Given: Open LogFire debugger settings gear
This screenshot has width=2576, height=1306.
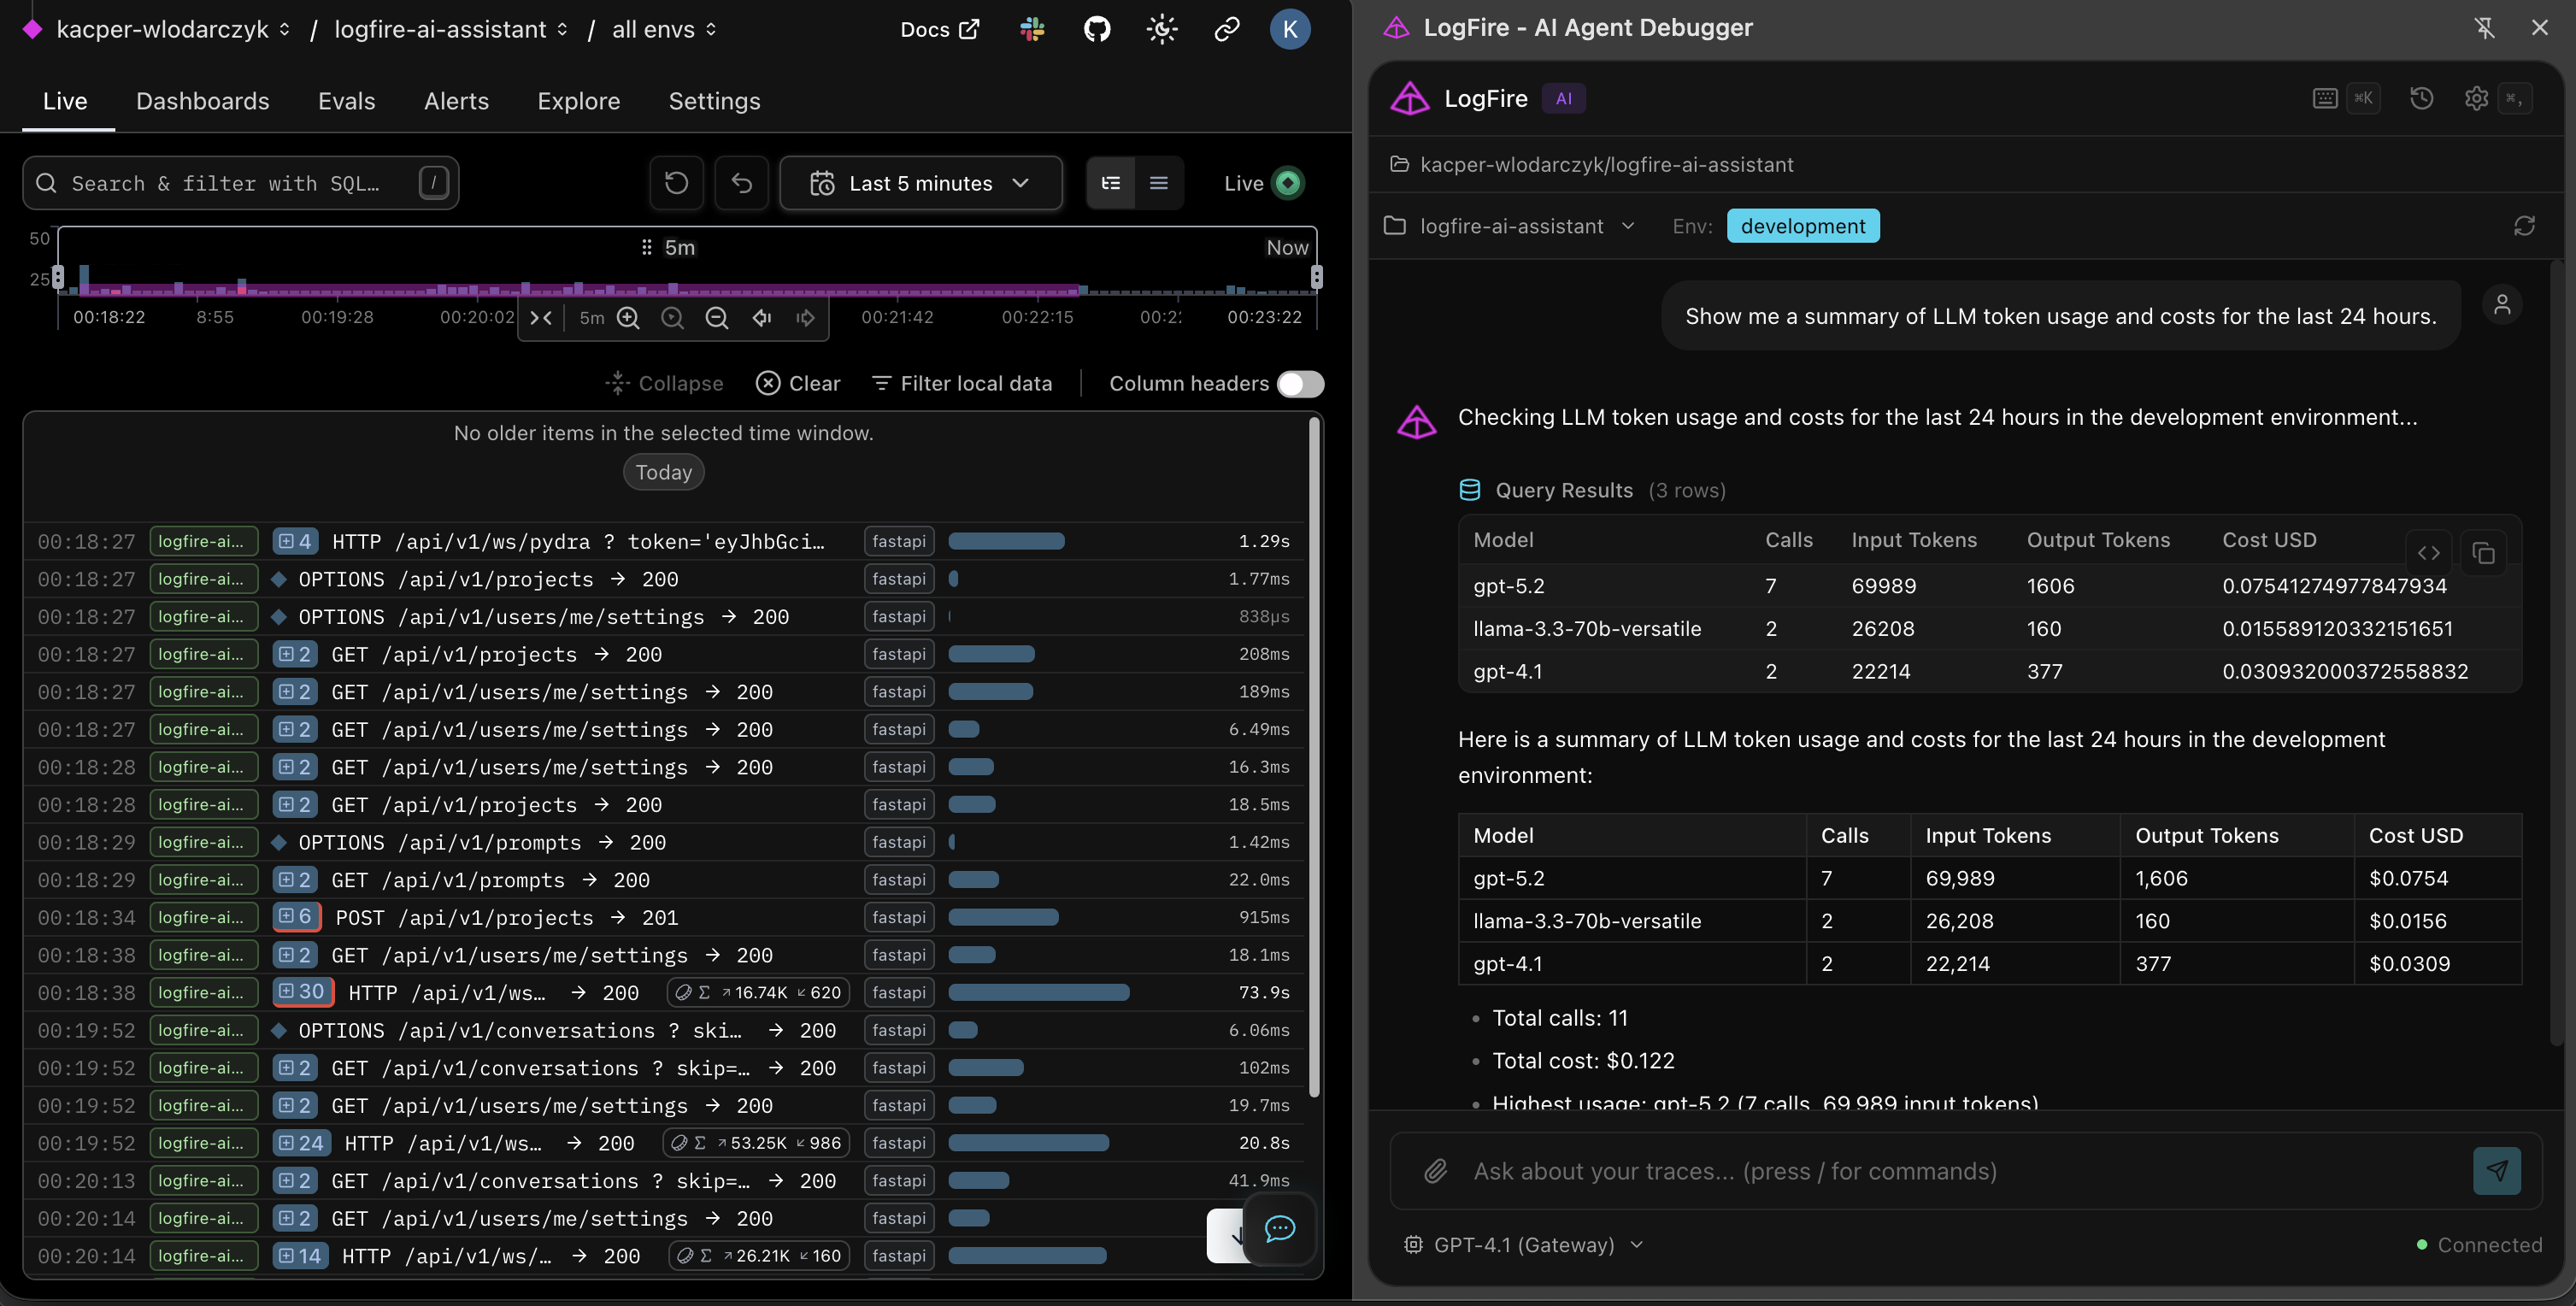Looking at the screenshot, I should (2475, 98).
